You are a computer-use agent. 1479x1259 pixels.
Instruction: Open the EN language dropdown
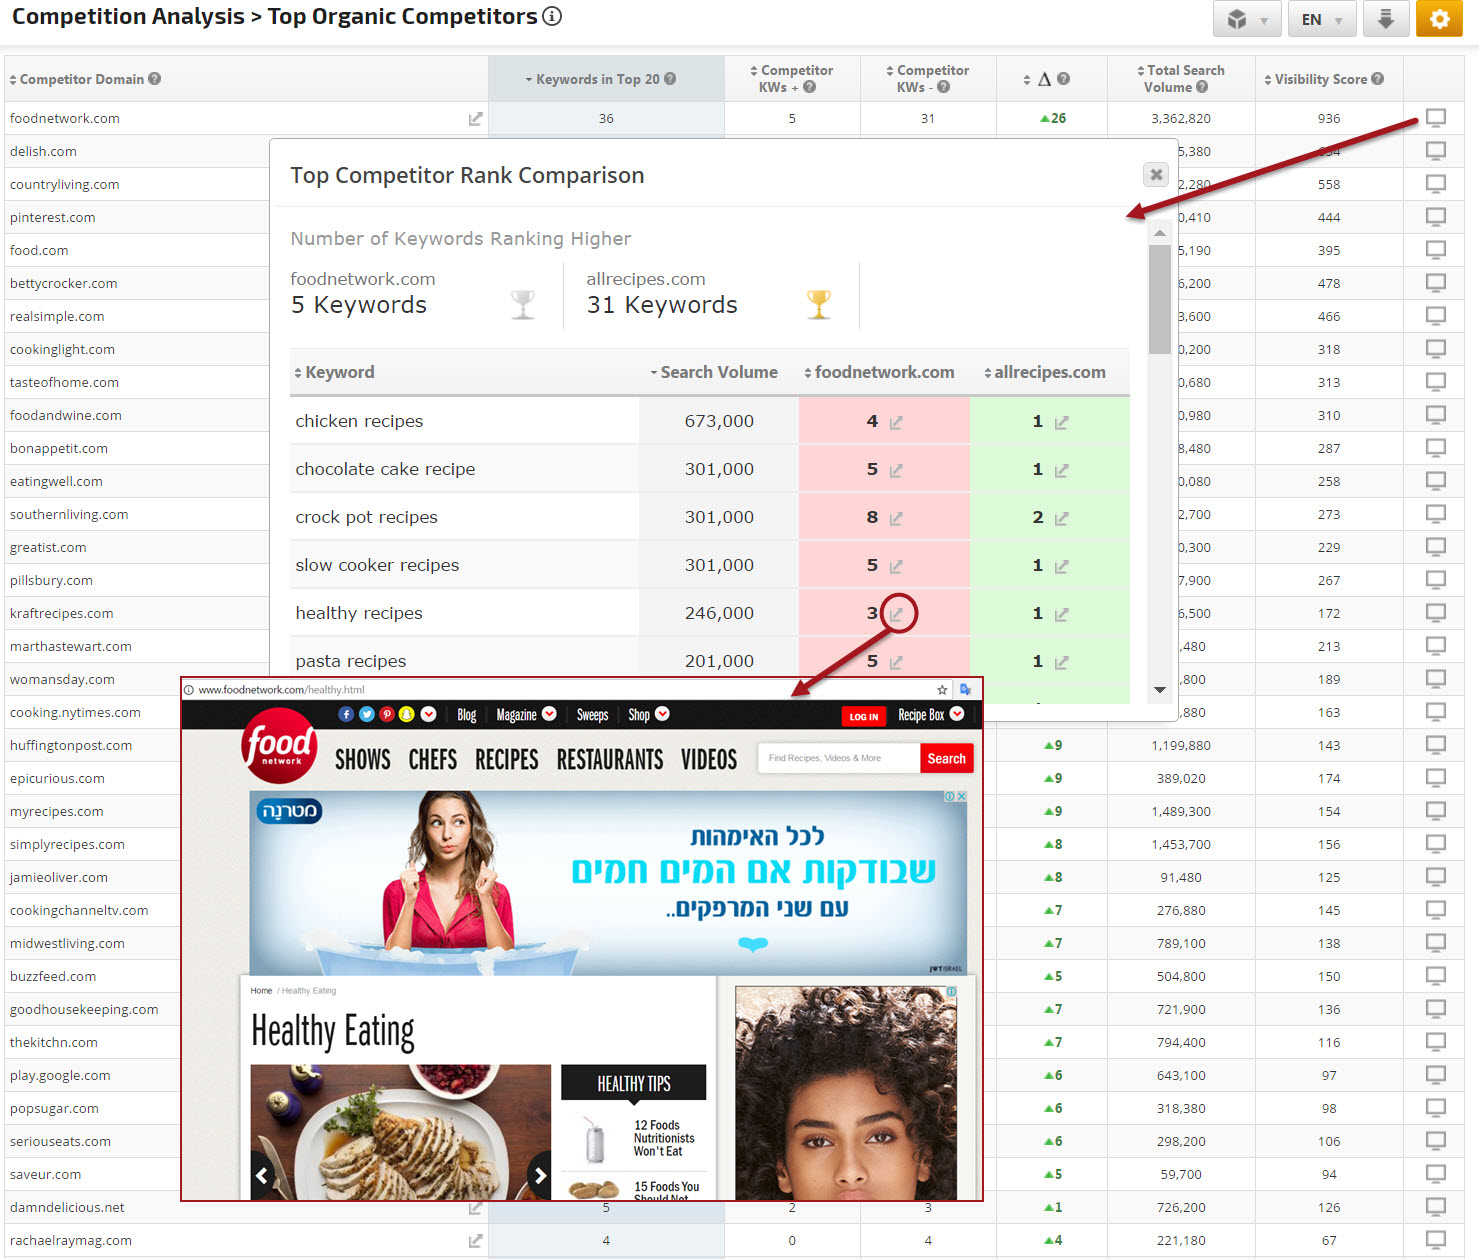pyautogui.click(x=1321, y=19)
